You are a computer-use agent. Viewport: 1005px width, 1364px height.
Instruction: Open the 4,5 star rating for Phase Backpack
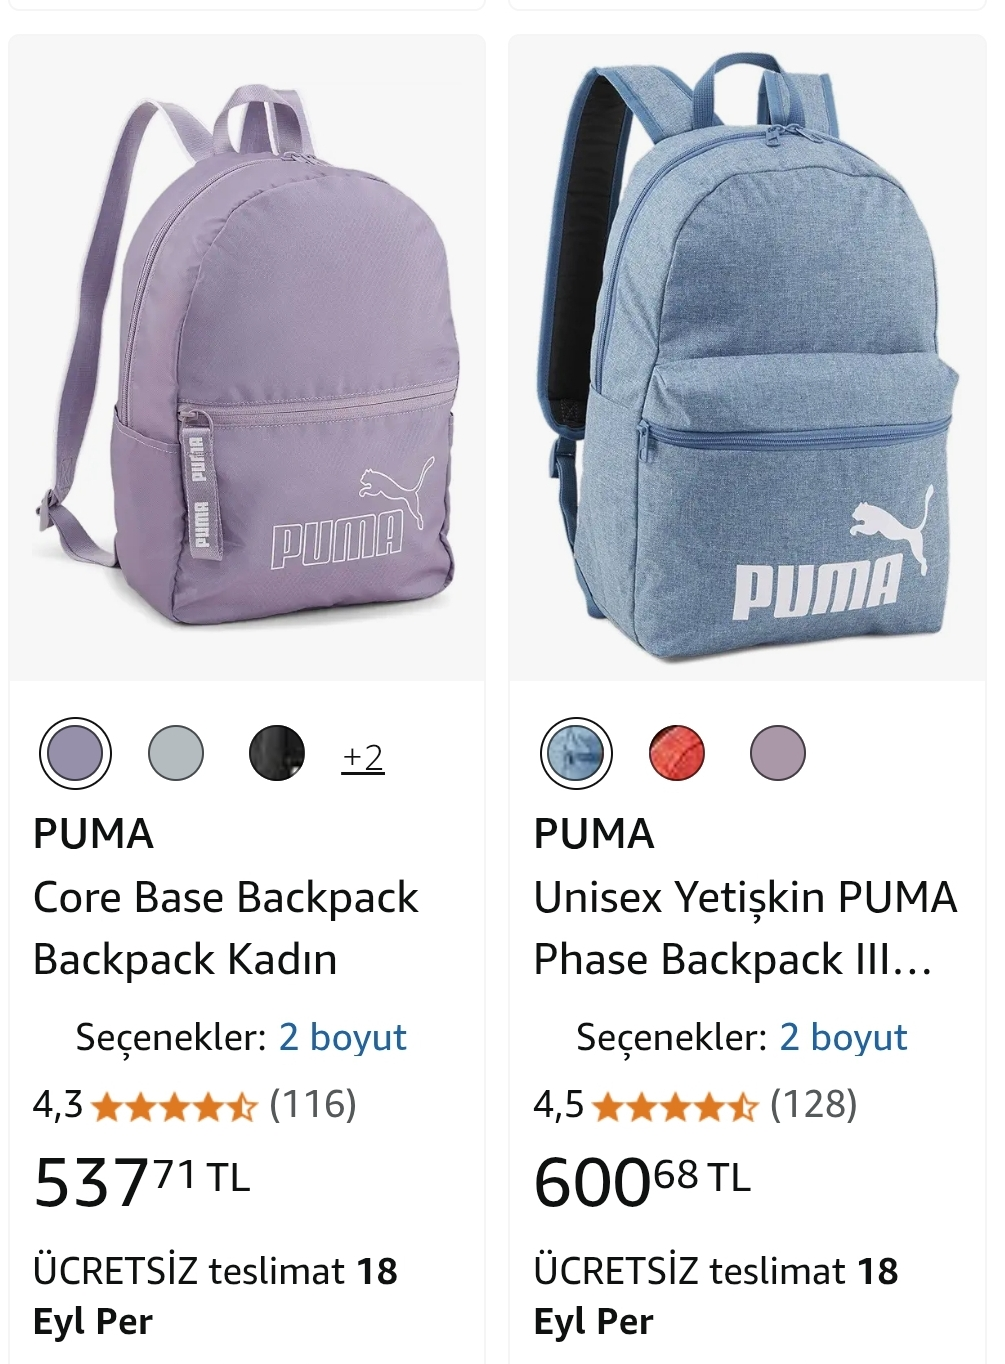click(x=647, y=1105)
